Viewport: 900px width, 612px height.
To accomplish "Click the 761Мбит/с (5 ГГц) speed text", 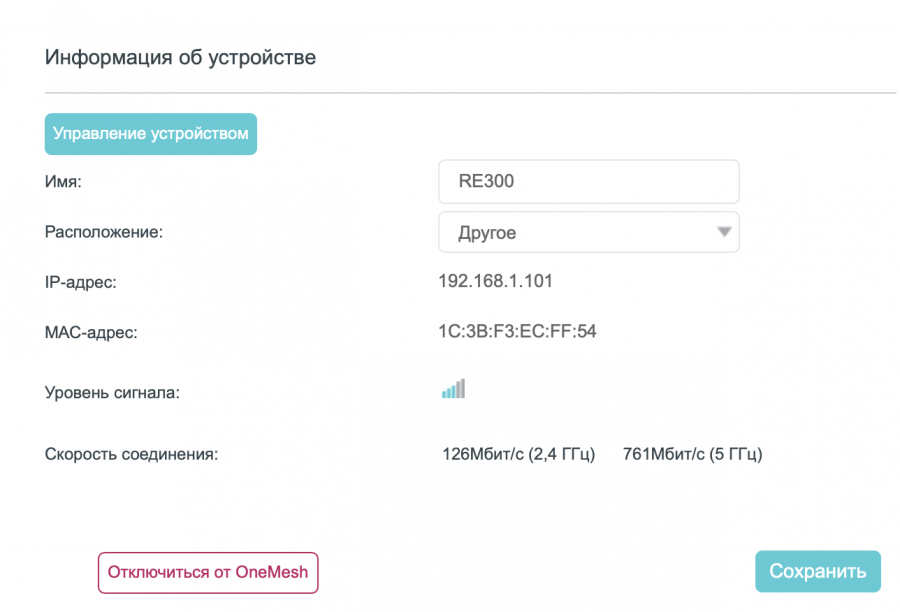I will 692,454.
